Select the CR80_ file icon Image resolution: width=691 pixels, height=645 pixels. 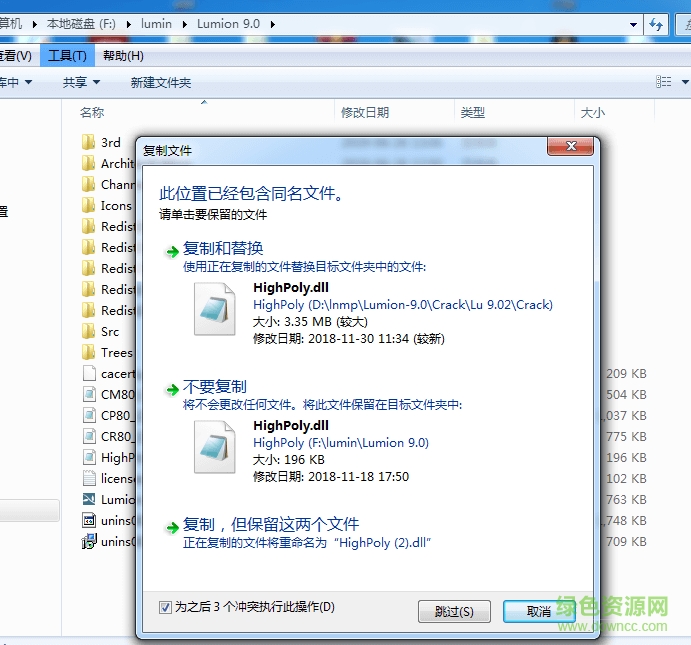tap(89, 437)
